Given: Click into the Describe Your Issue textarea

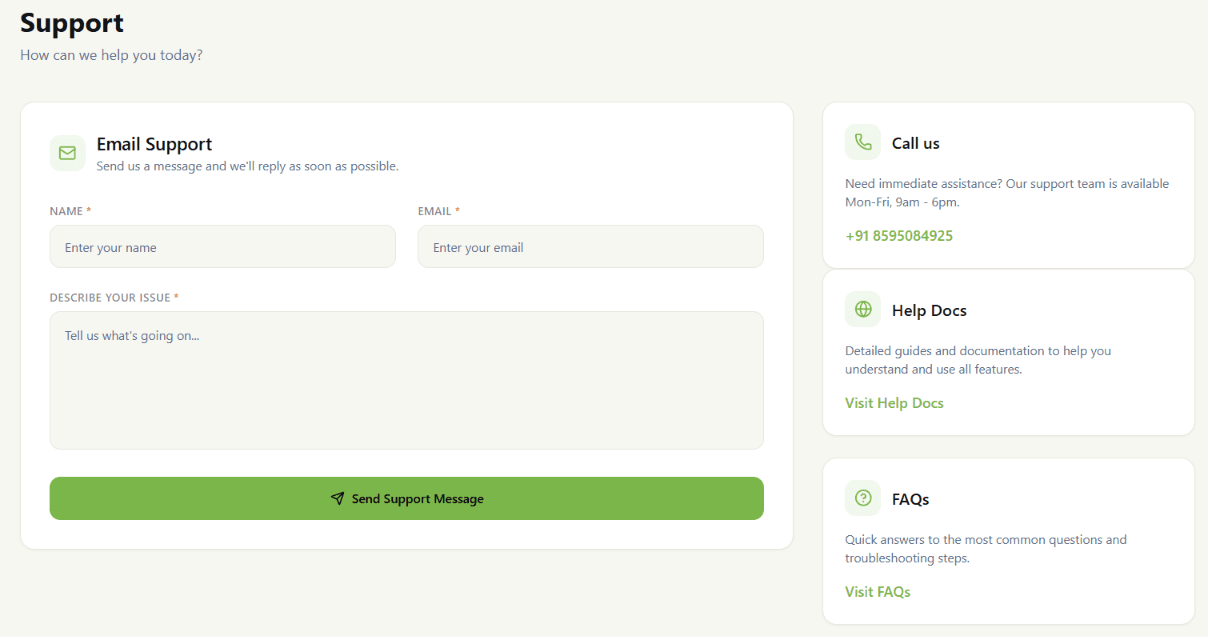Looking at the screenshot, I should click(x=407, y=380).
